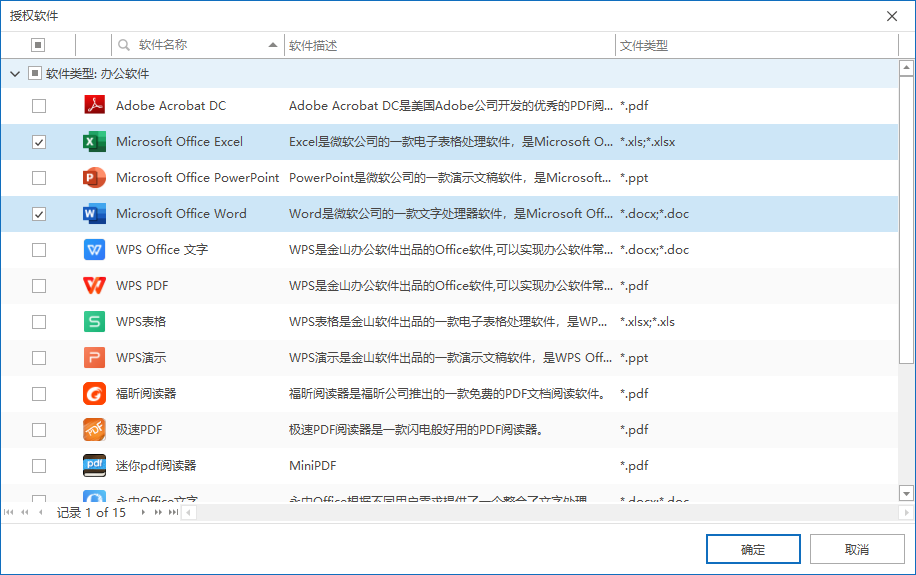
Task: Click the 福昕阅读器 name text
Action: click(146, 394)
